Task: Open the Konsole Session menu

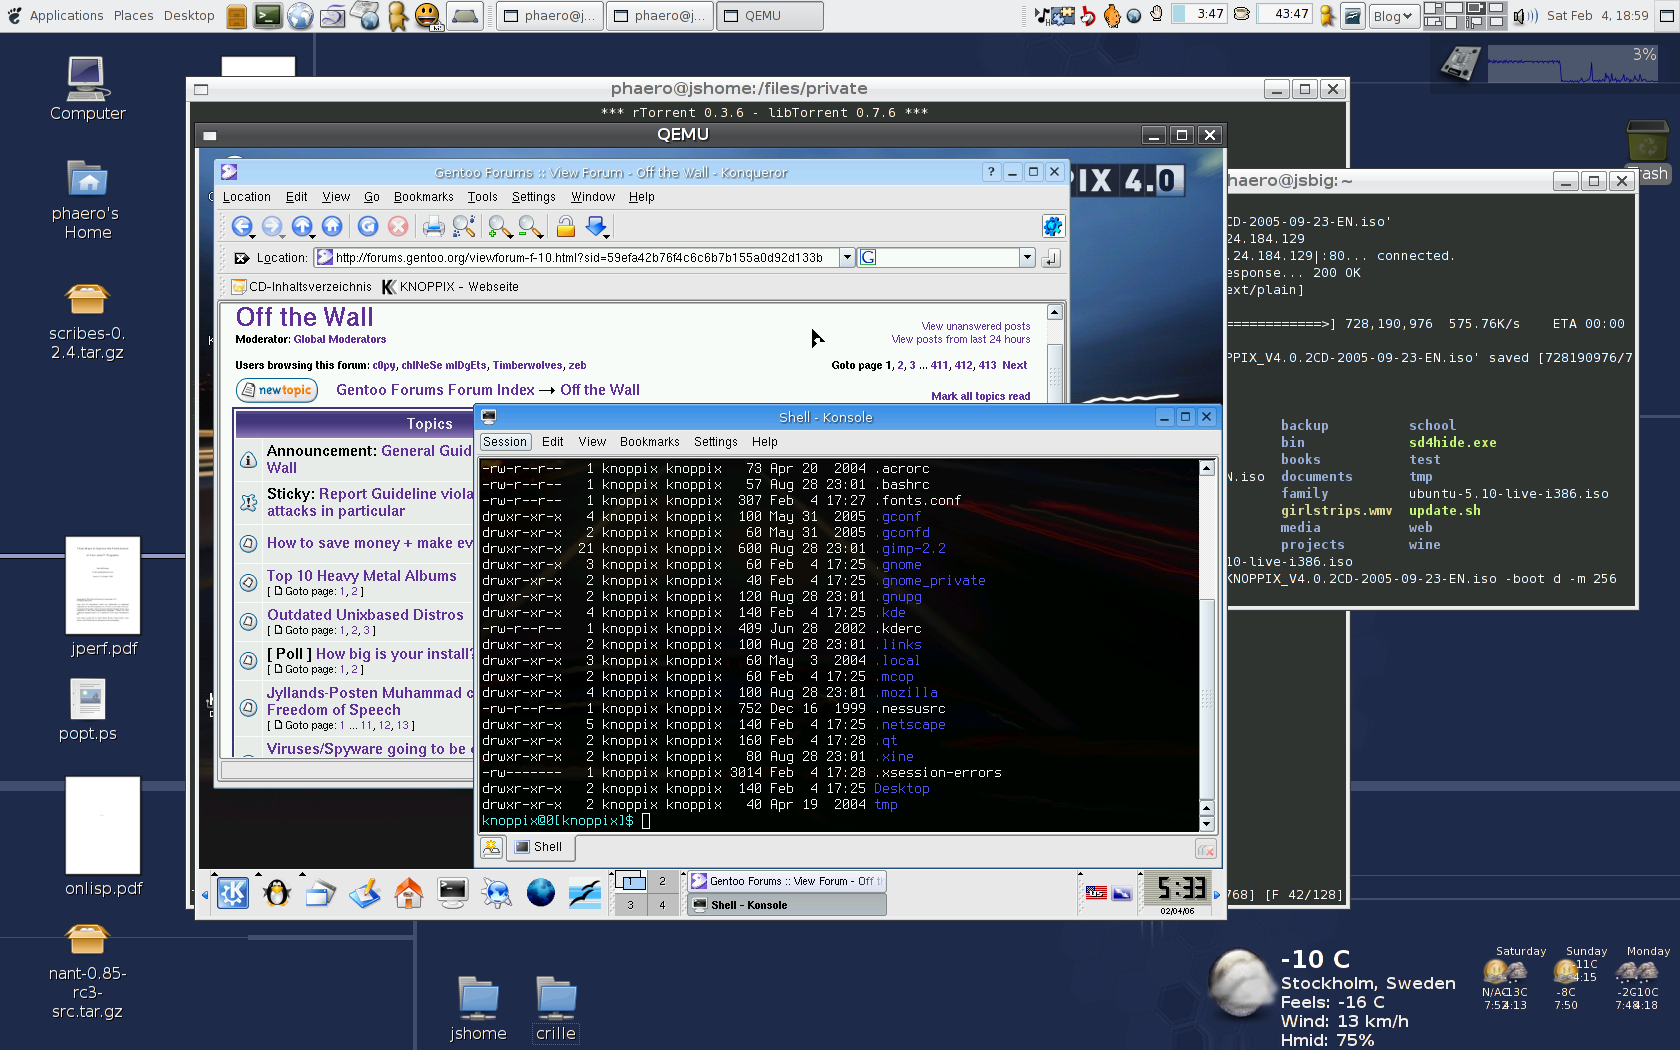Action: coord(505,442)
